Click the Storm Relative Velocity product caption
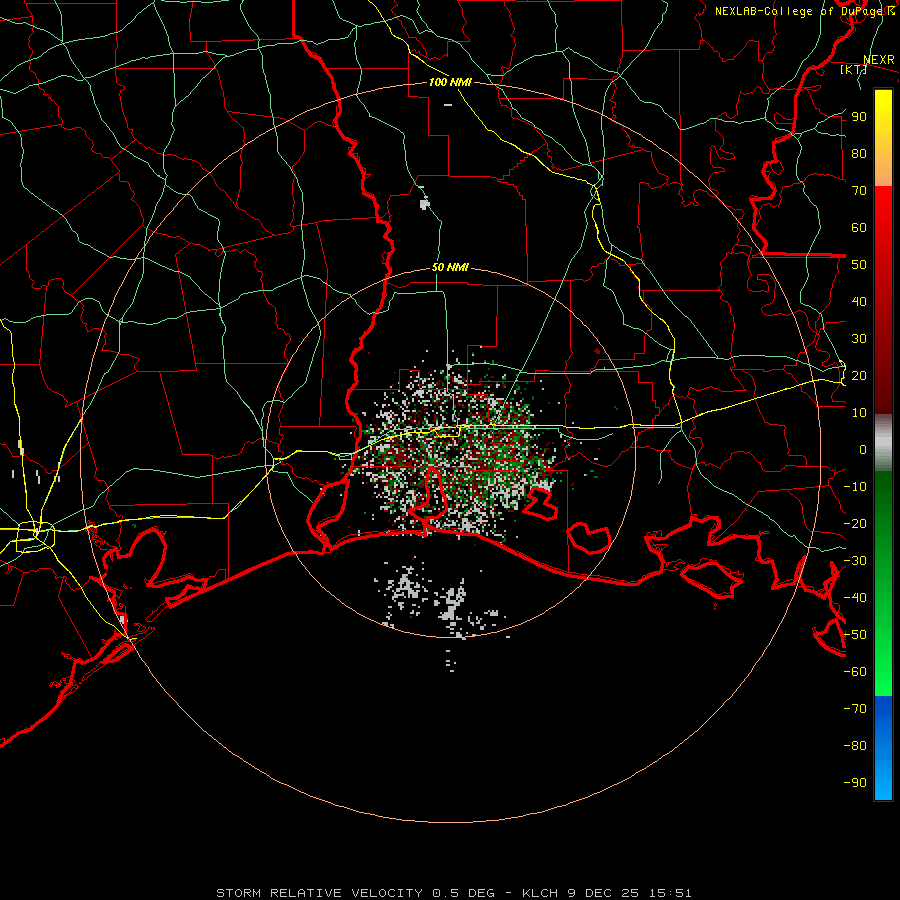 [453, 893]
